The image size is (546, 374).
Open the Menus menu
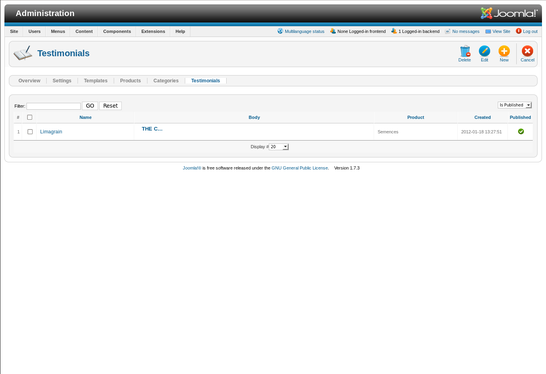(58, 31)
